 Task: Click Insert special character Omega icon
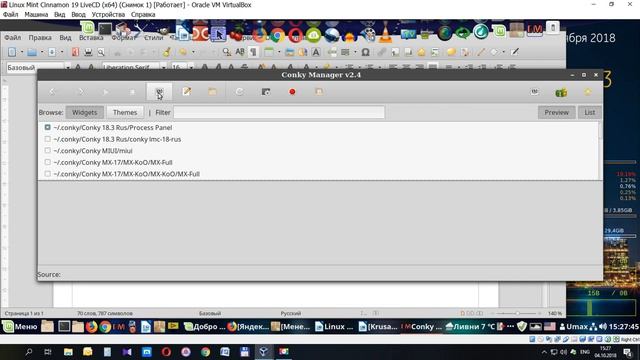(365, 52)
